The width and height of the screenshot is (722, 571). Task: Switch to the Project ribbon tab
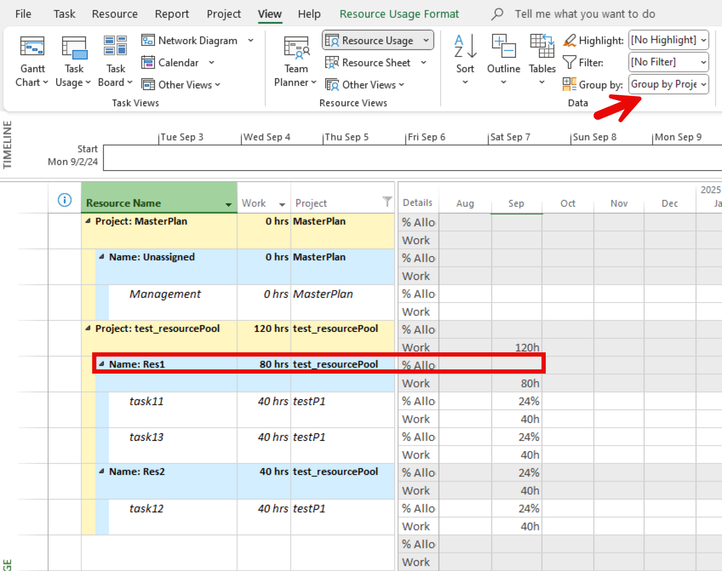(x=224, y=14)
